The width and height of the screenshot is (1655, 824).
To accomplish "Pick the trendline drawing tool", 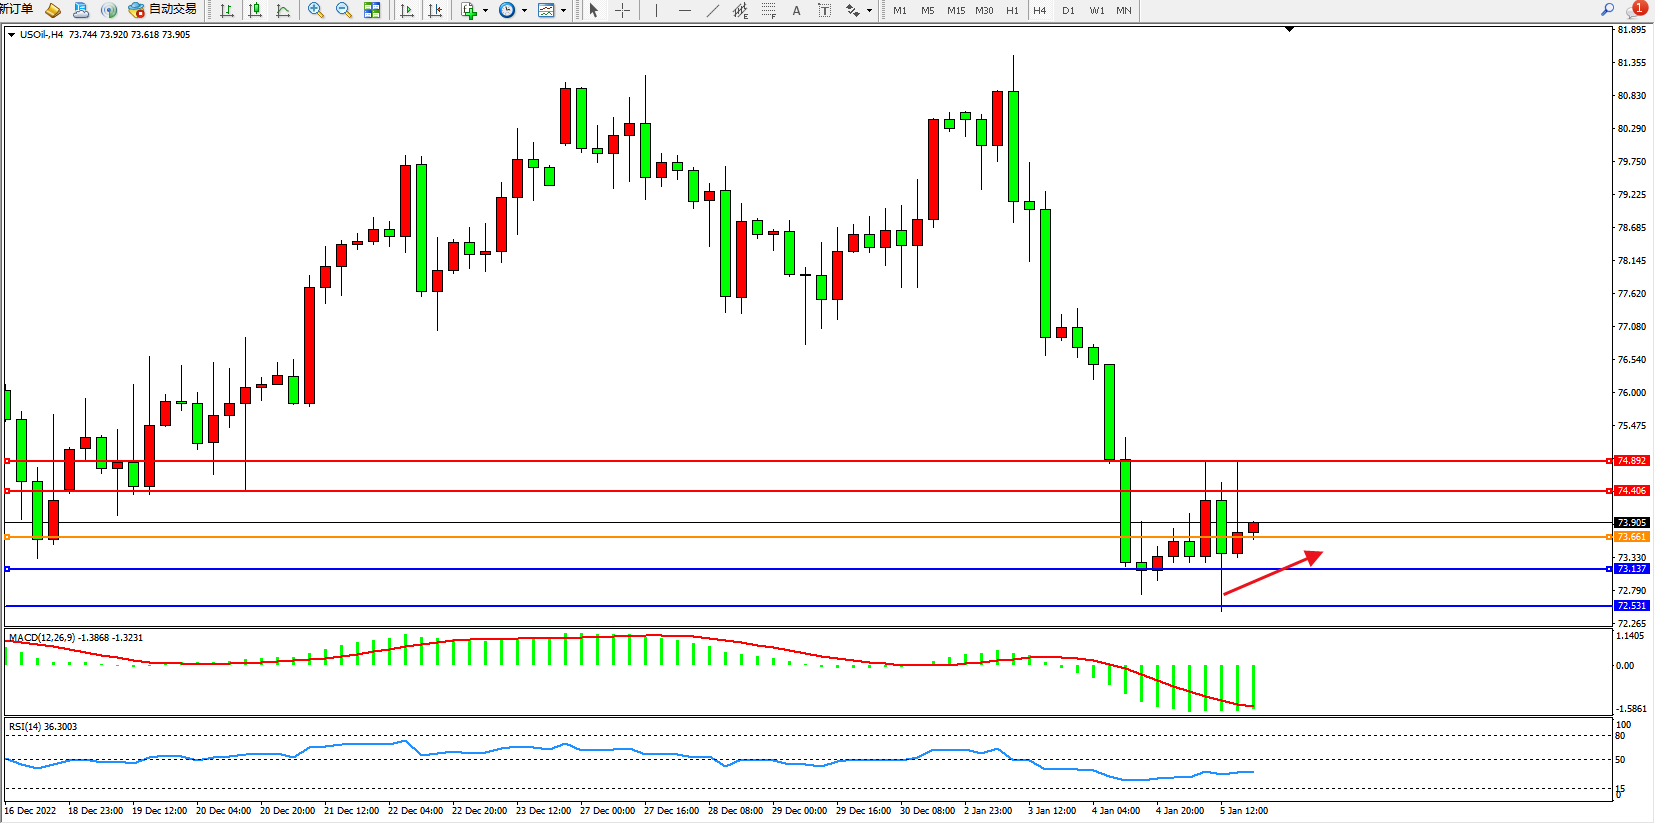I will pos(712,10).
